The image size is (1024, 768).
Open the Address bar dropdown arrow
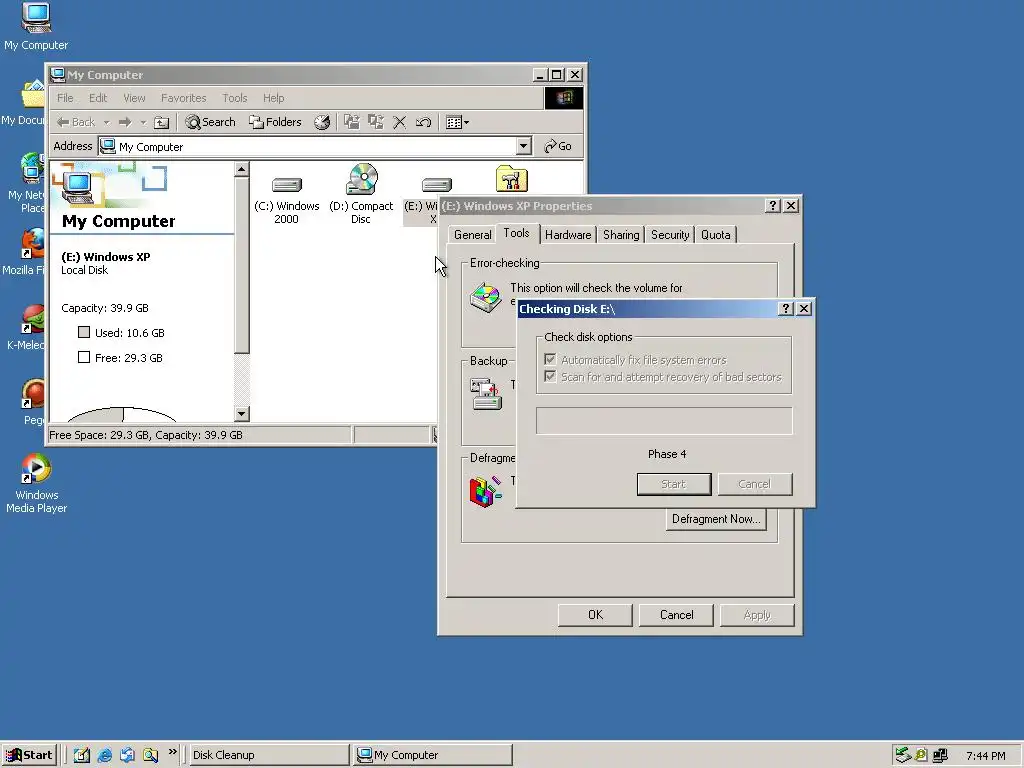pyautogui.click(x=523, y=146)
